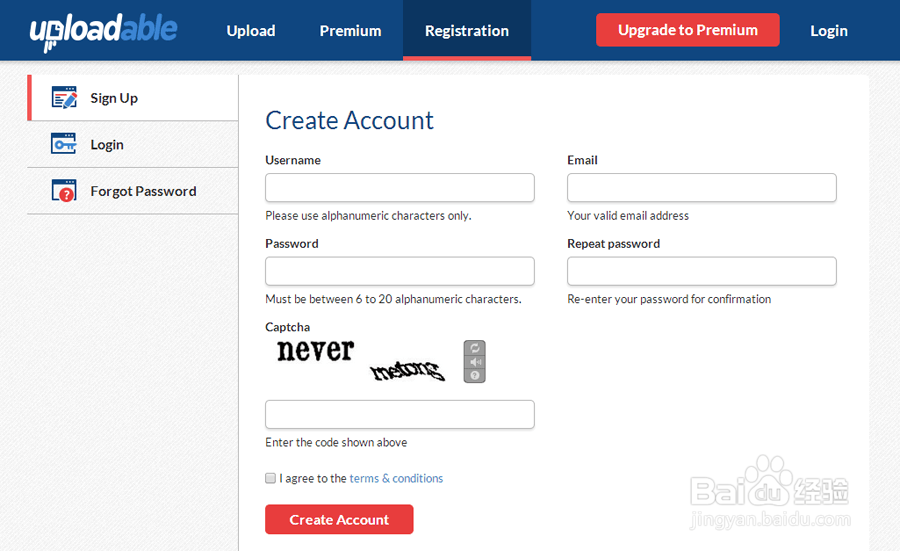
Task: Click the Forgot Password question-mark icon
Action: point(64,191)
